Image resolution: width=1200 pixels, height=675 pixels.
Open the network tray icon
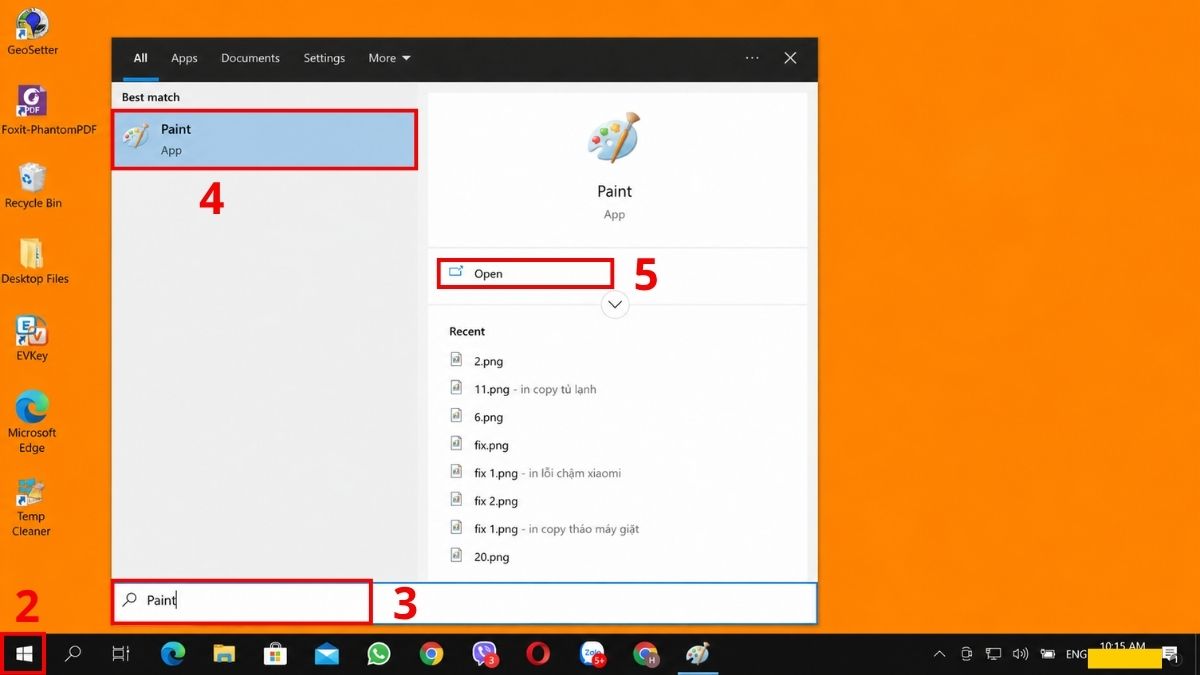(x=993, y=654)
